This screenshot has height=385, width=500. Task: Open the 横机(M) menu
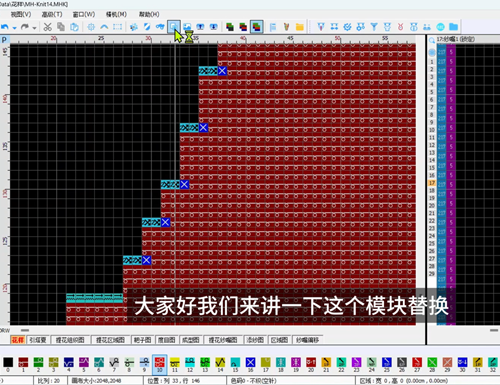(x=116, y=14)
